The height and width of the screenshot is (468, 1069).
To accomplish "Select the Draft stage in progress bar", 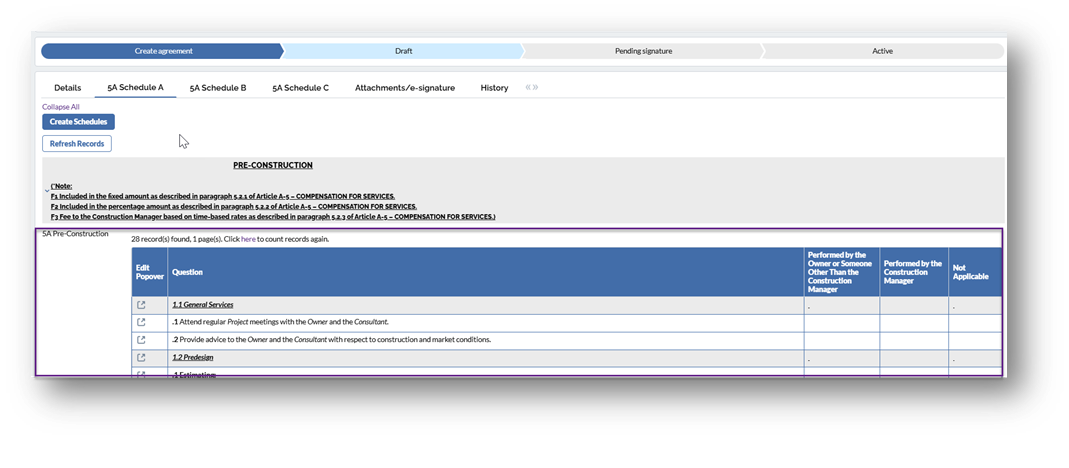I will click(403, 51).
